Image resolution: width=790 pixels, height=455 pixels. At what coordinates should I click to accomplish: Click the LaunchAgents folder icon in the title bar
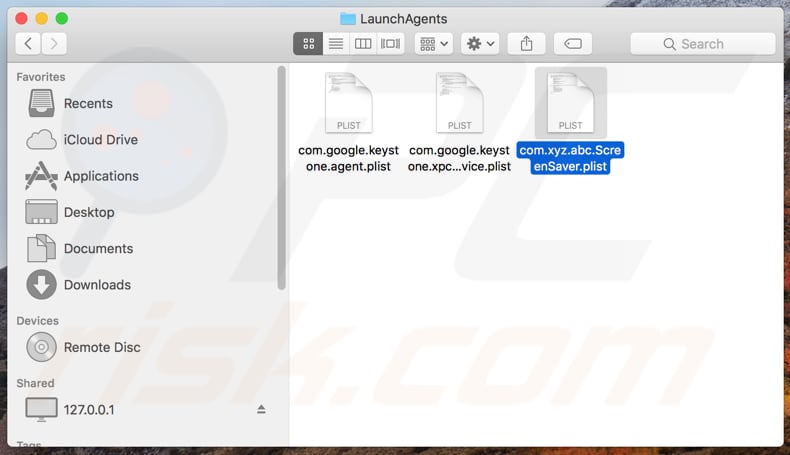348,19
